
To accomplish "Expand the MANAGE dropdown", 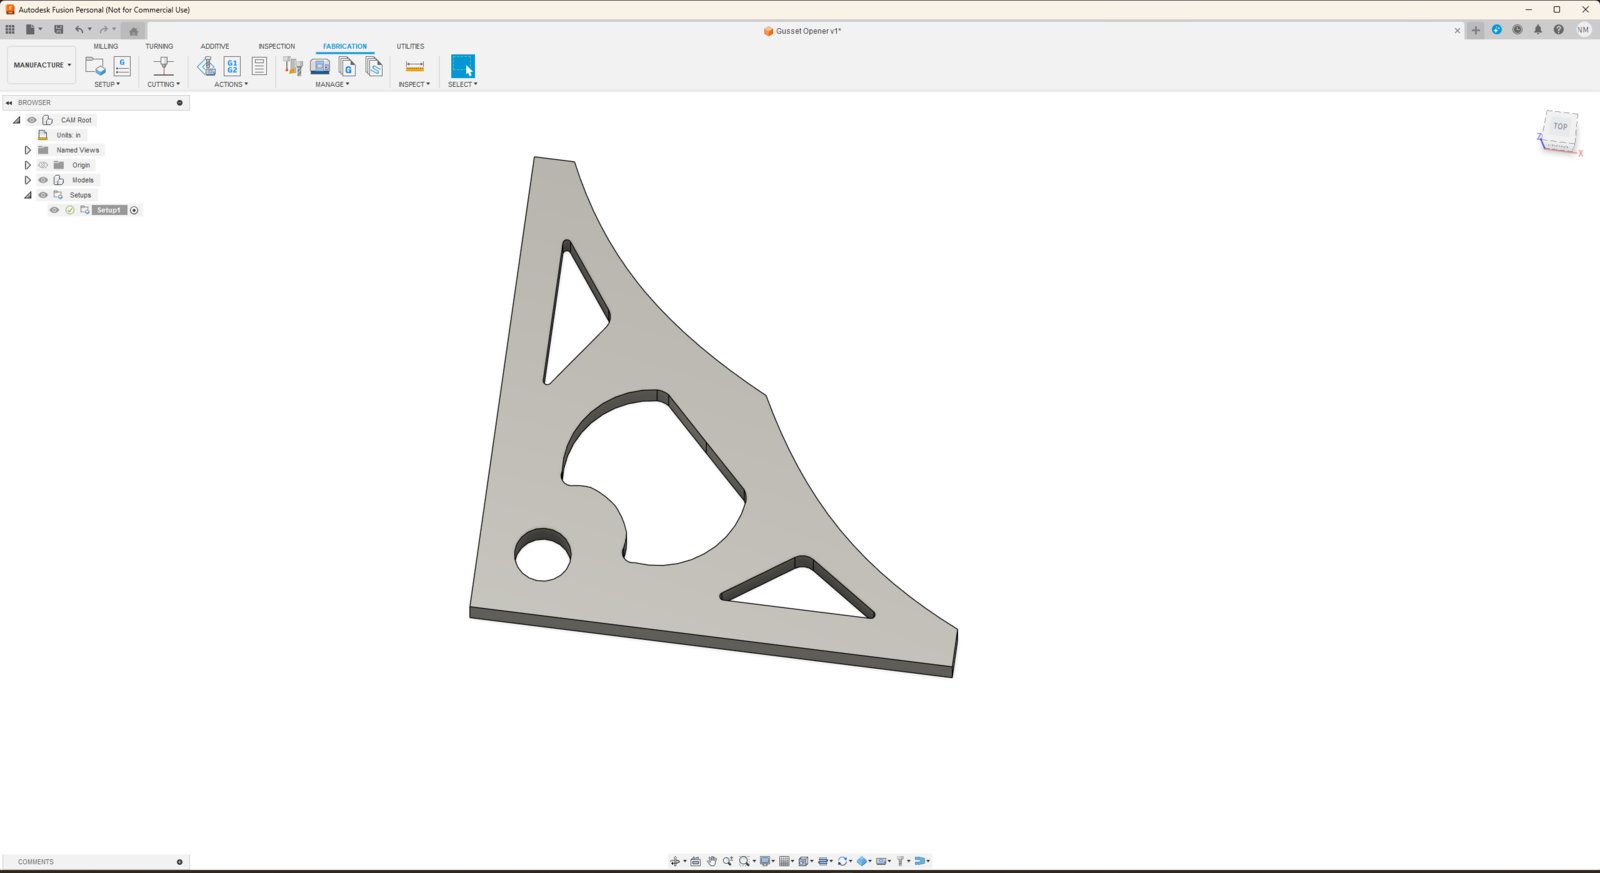I will pyautogui.click(x=333, y=84).
